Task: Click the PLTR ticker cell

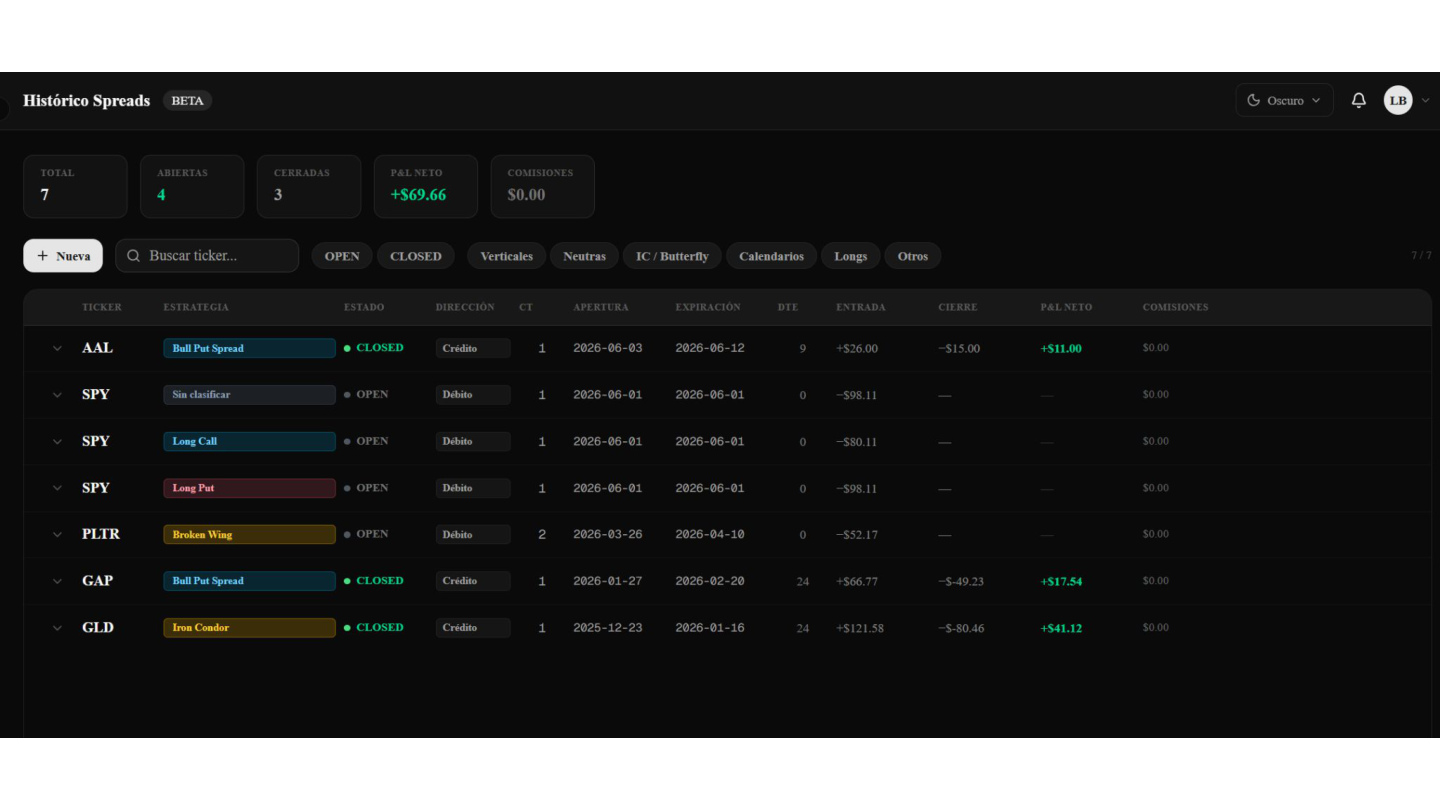Action: [x=101, y=534]
